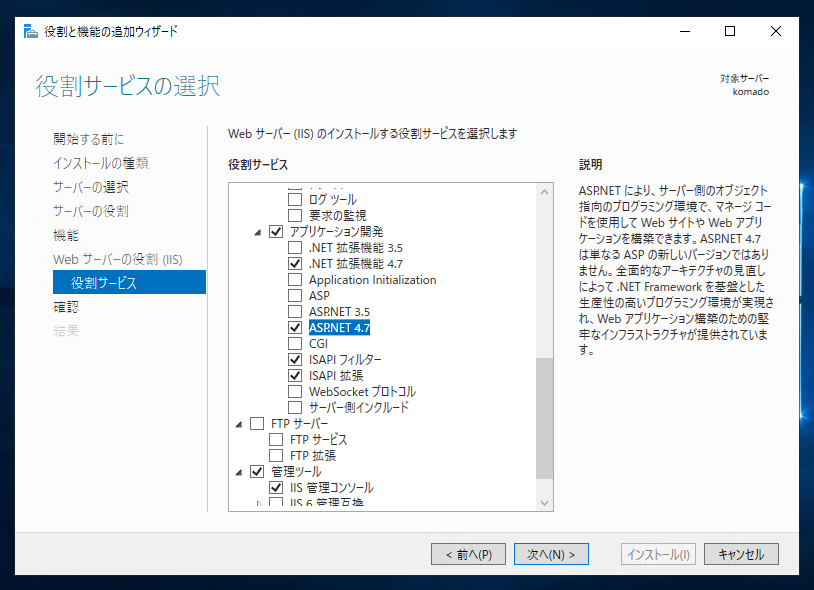Image resolution: width=814 pixels, height=590 pixels.
Task: Go to 開始する前に step
Action: tap(89, 139)
